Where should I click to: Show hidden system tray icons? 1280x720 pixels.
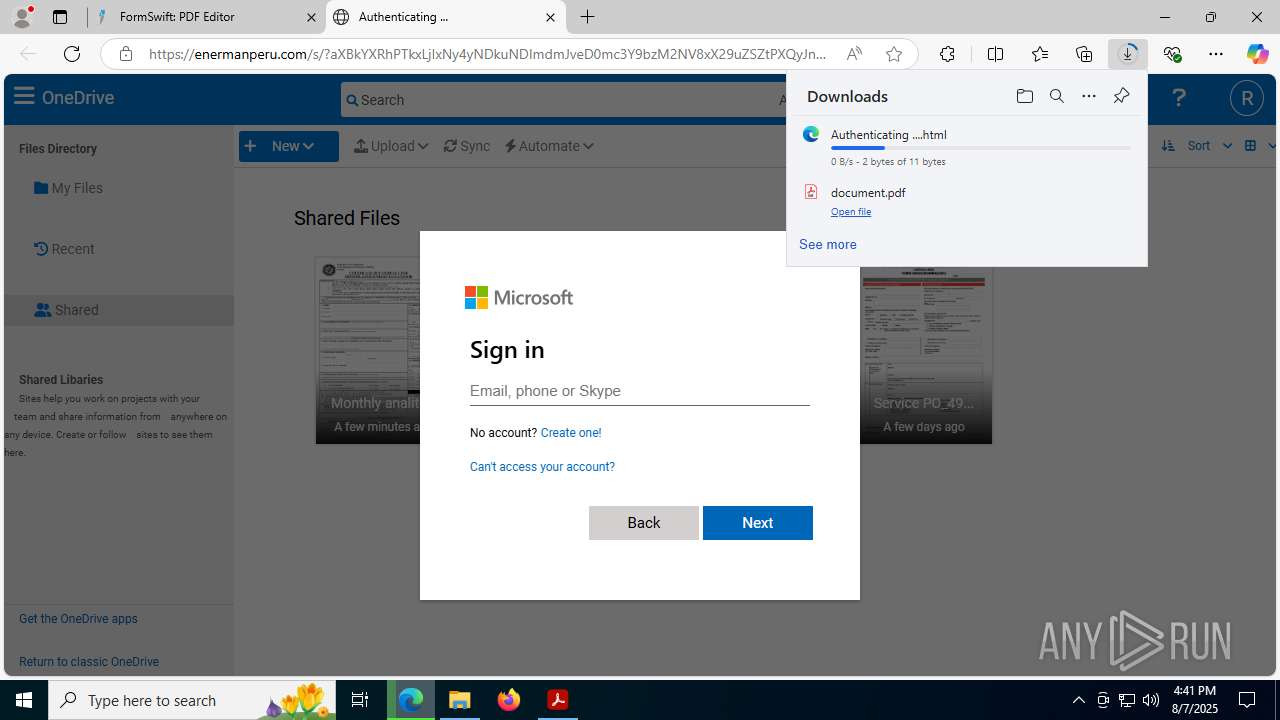1078,700
